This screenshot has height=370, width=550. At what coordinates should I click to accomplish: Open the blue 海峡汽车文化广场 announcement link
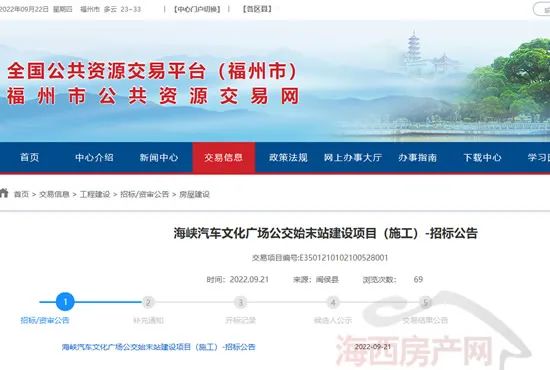159,347
